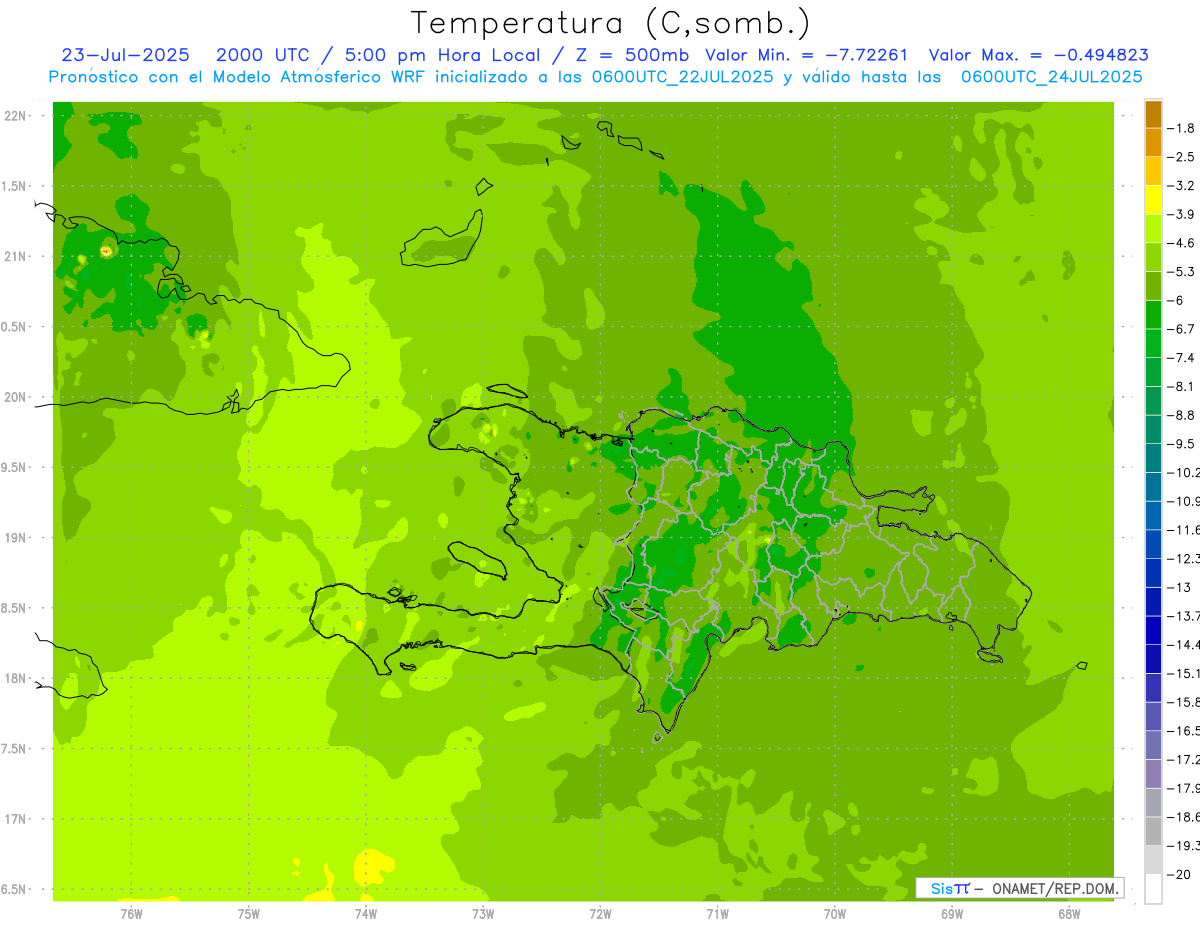Click the "20N" latitude axis label
1200x927 pixels.
14,397
